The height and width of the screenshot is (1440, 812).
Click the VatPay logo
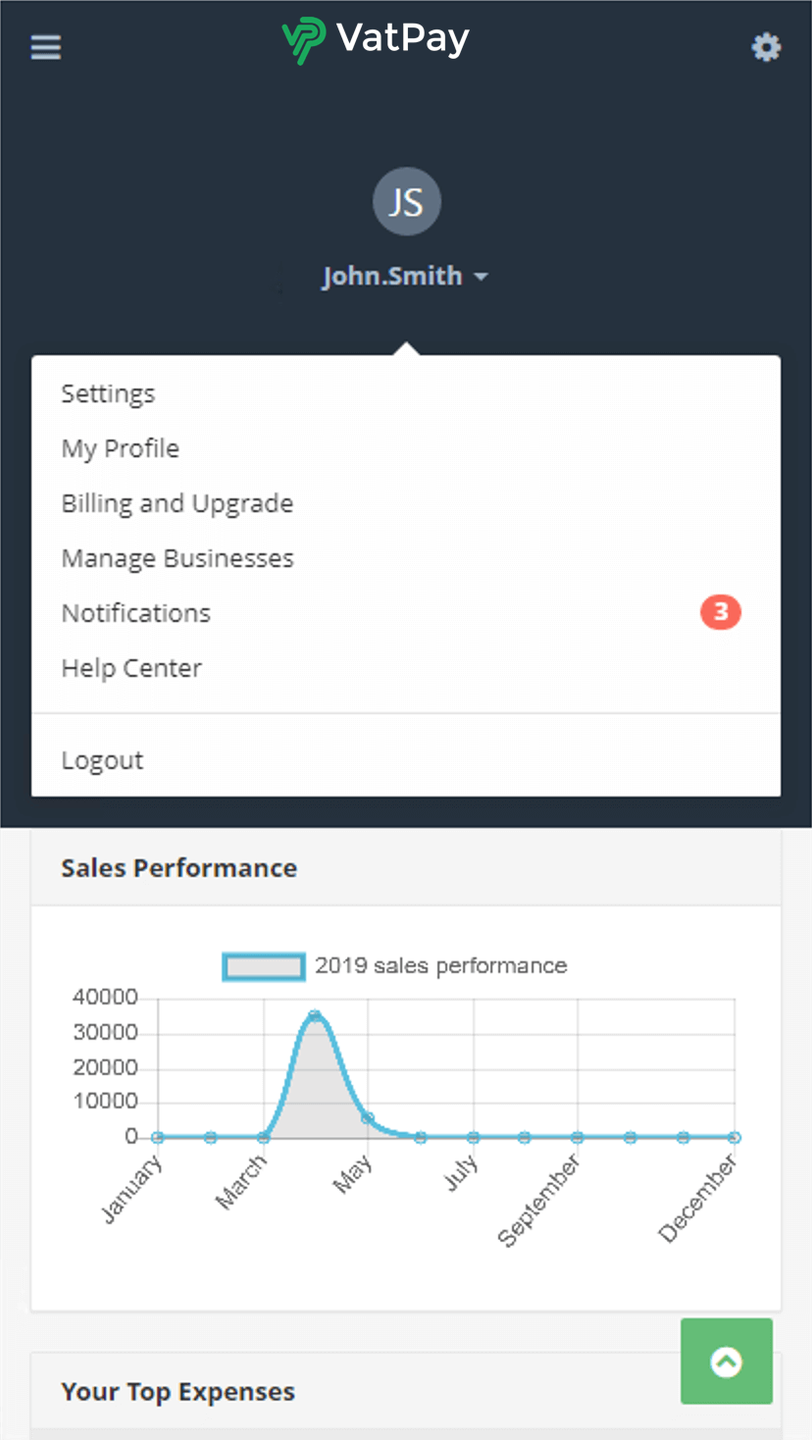[376, 42]
